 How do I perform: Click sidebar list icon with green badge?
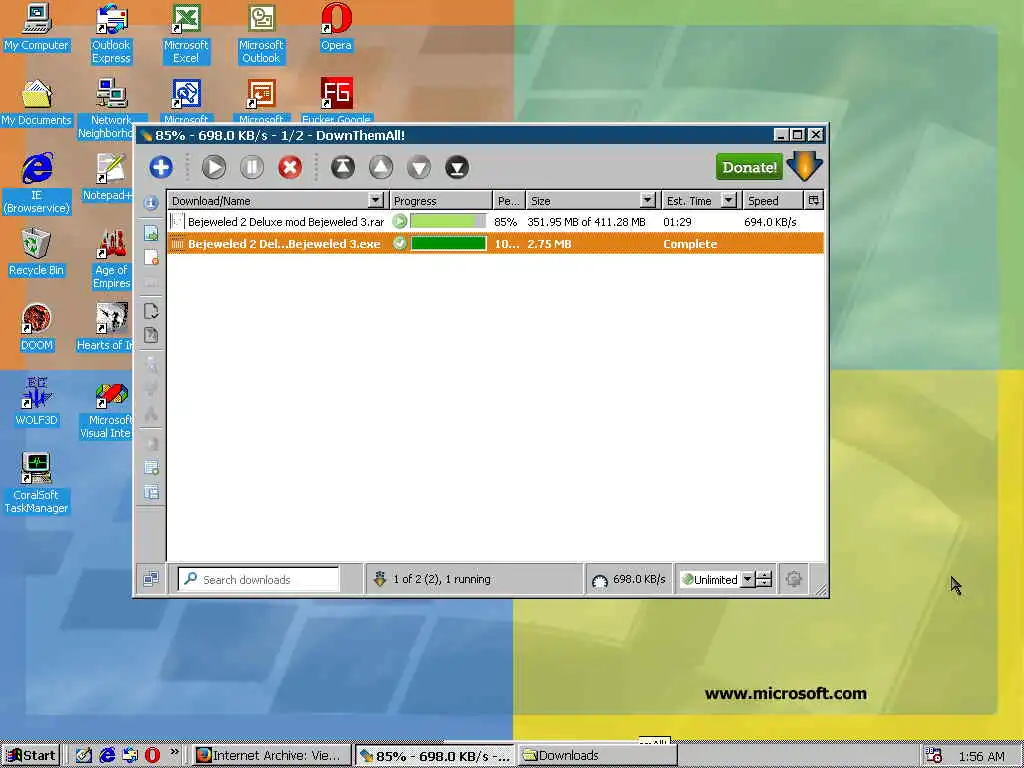pyautogui.click(x=151, y=468)
